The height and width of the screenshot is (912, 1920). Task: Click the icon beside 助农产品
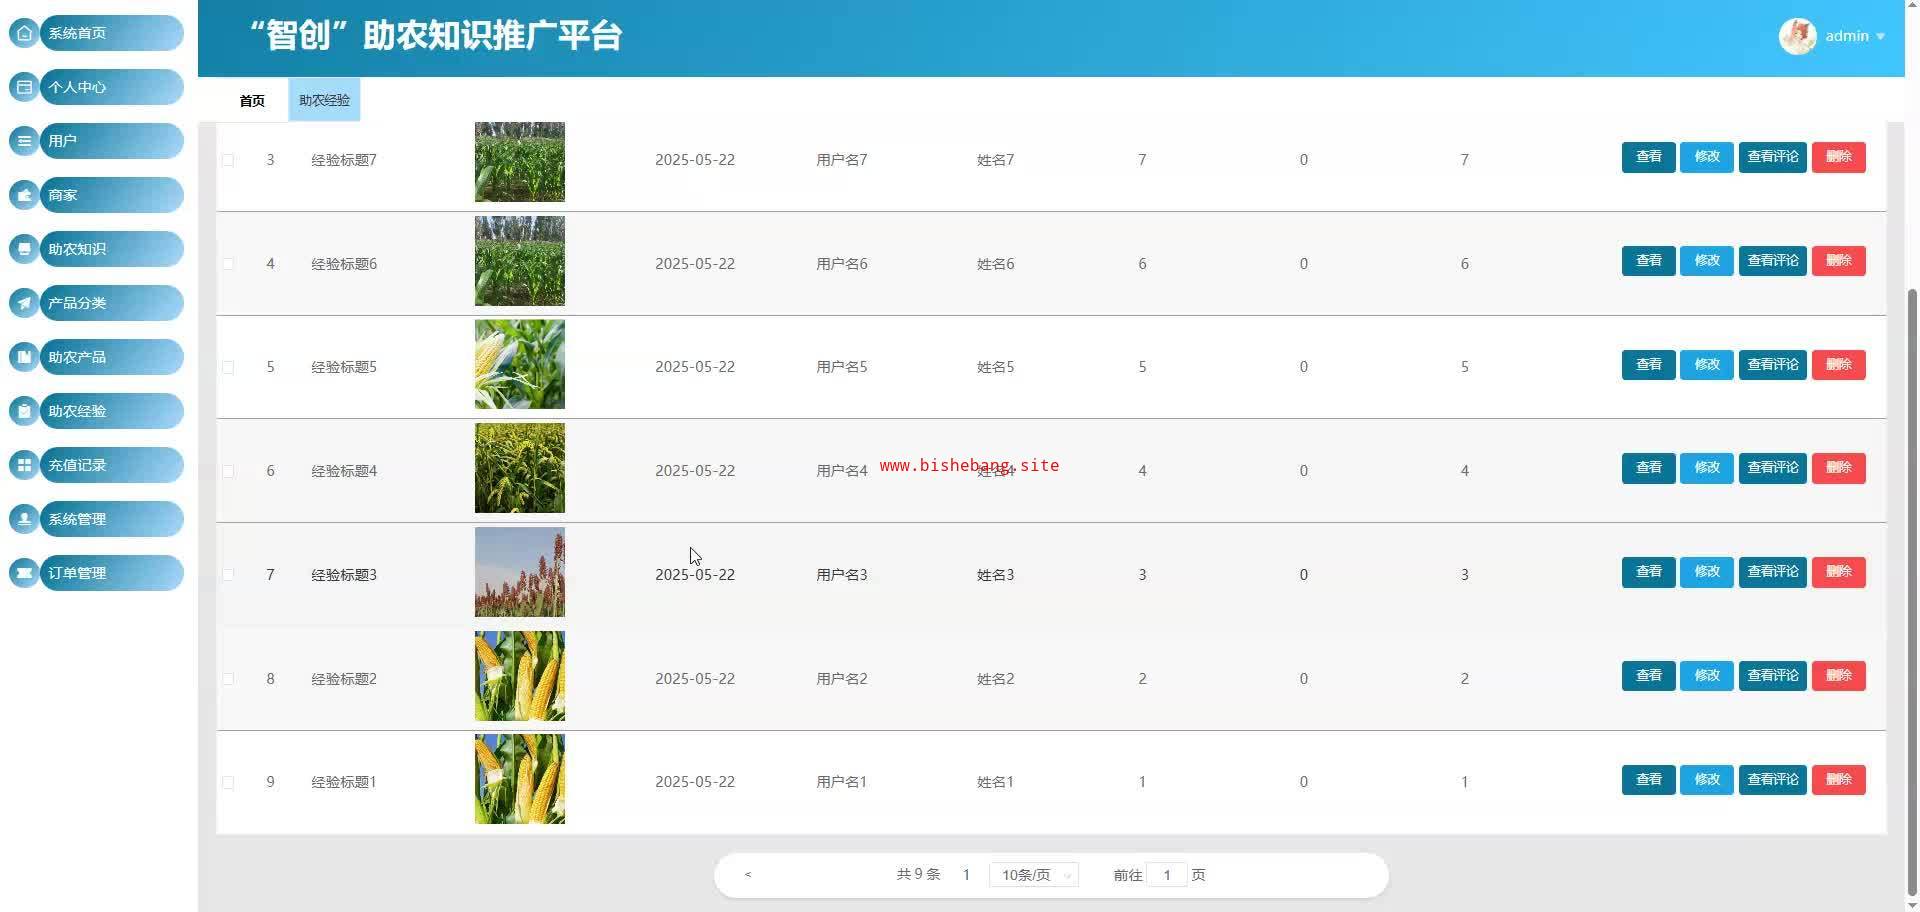click(24, 357)
